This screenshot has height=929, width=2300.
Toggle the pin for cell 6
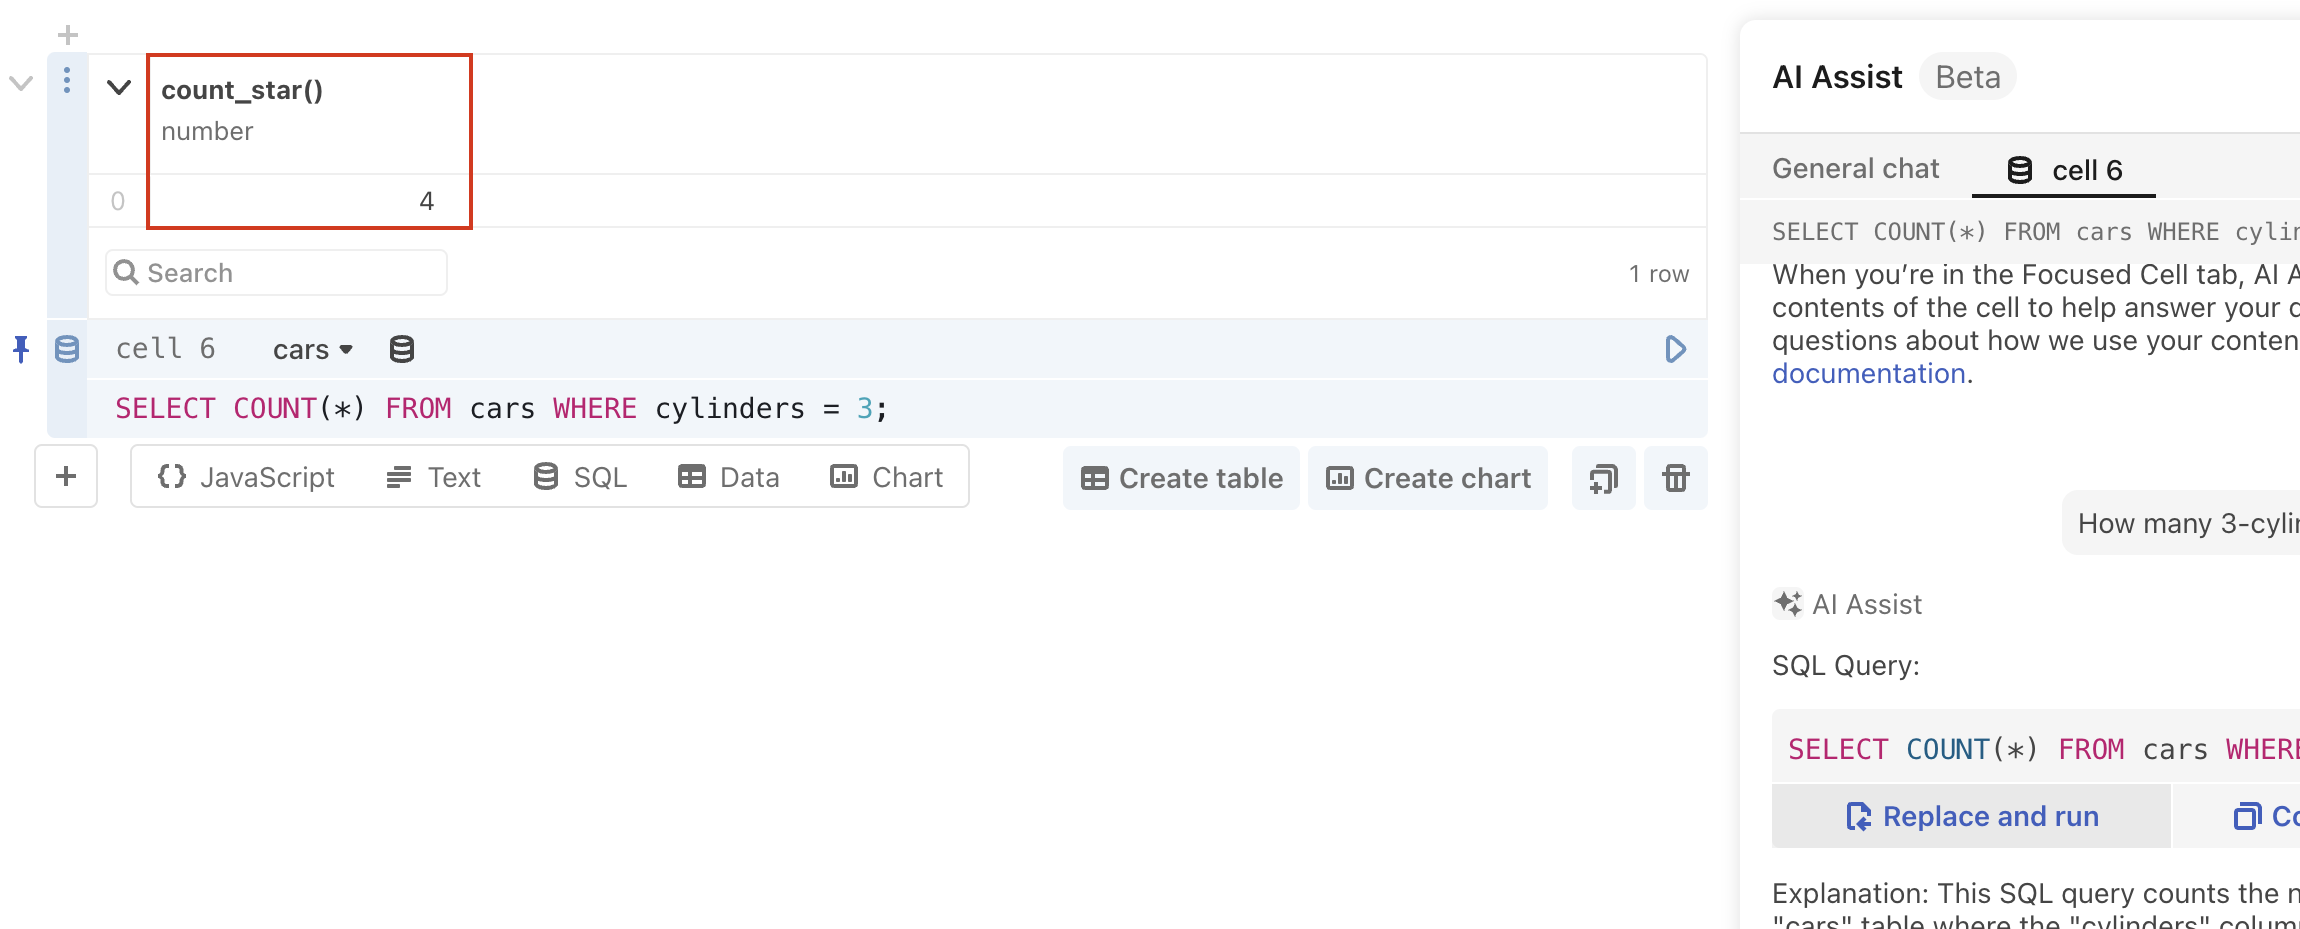20,349
